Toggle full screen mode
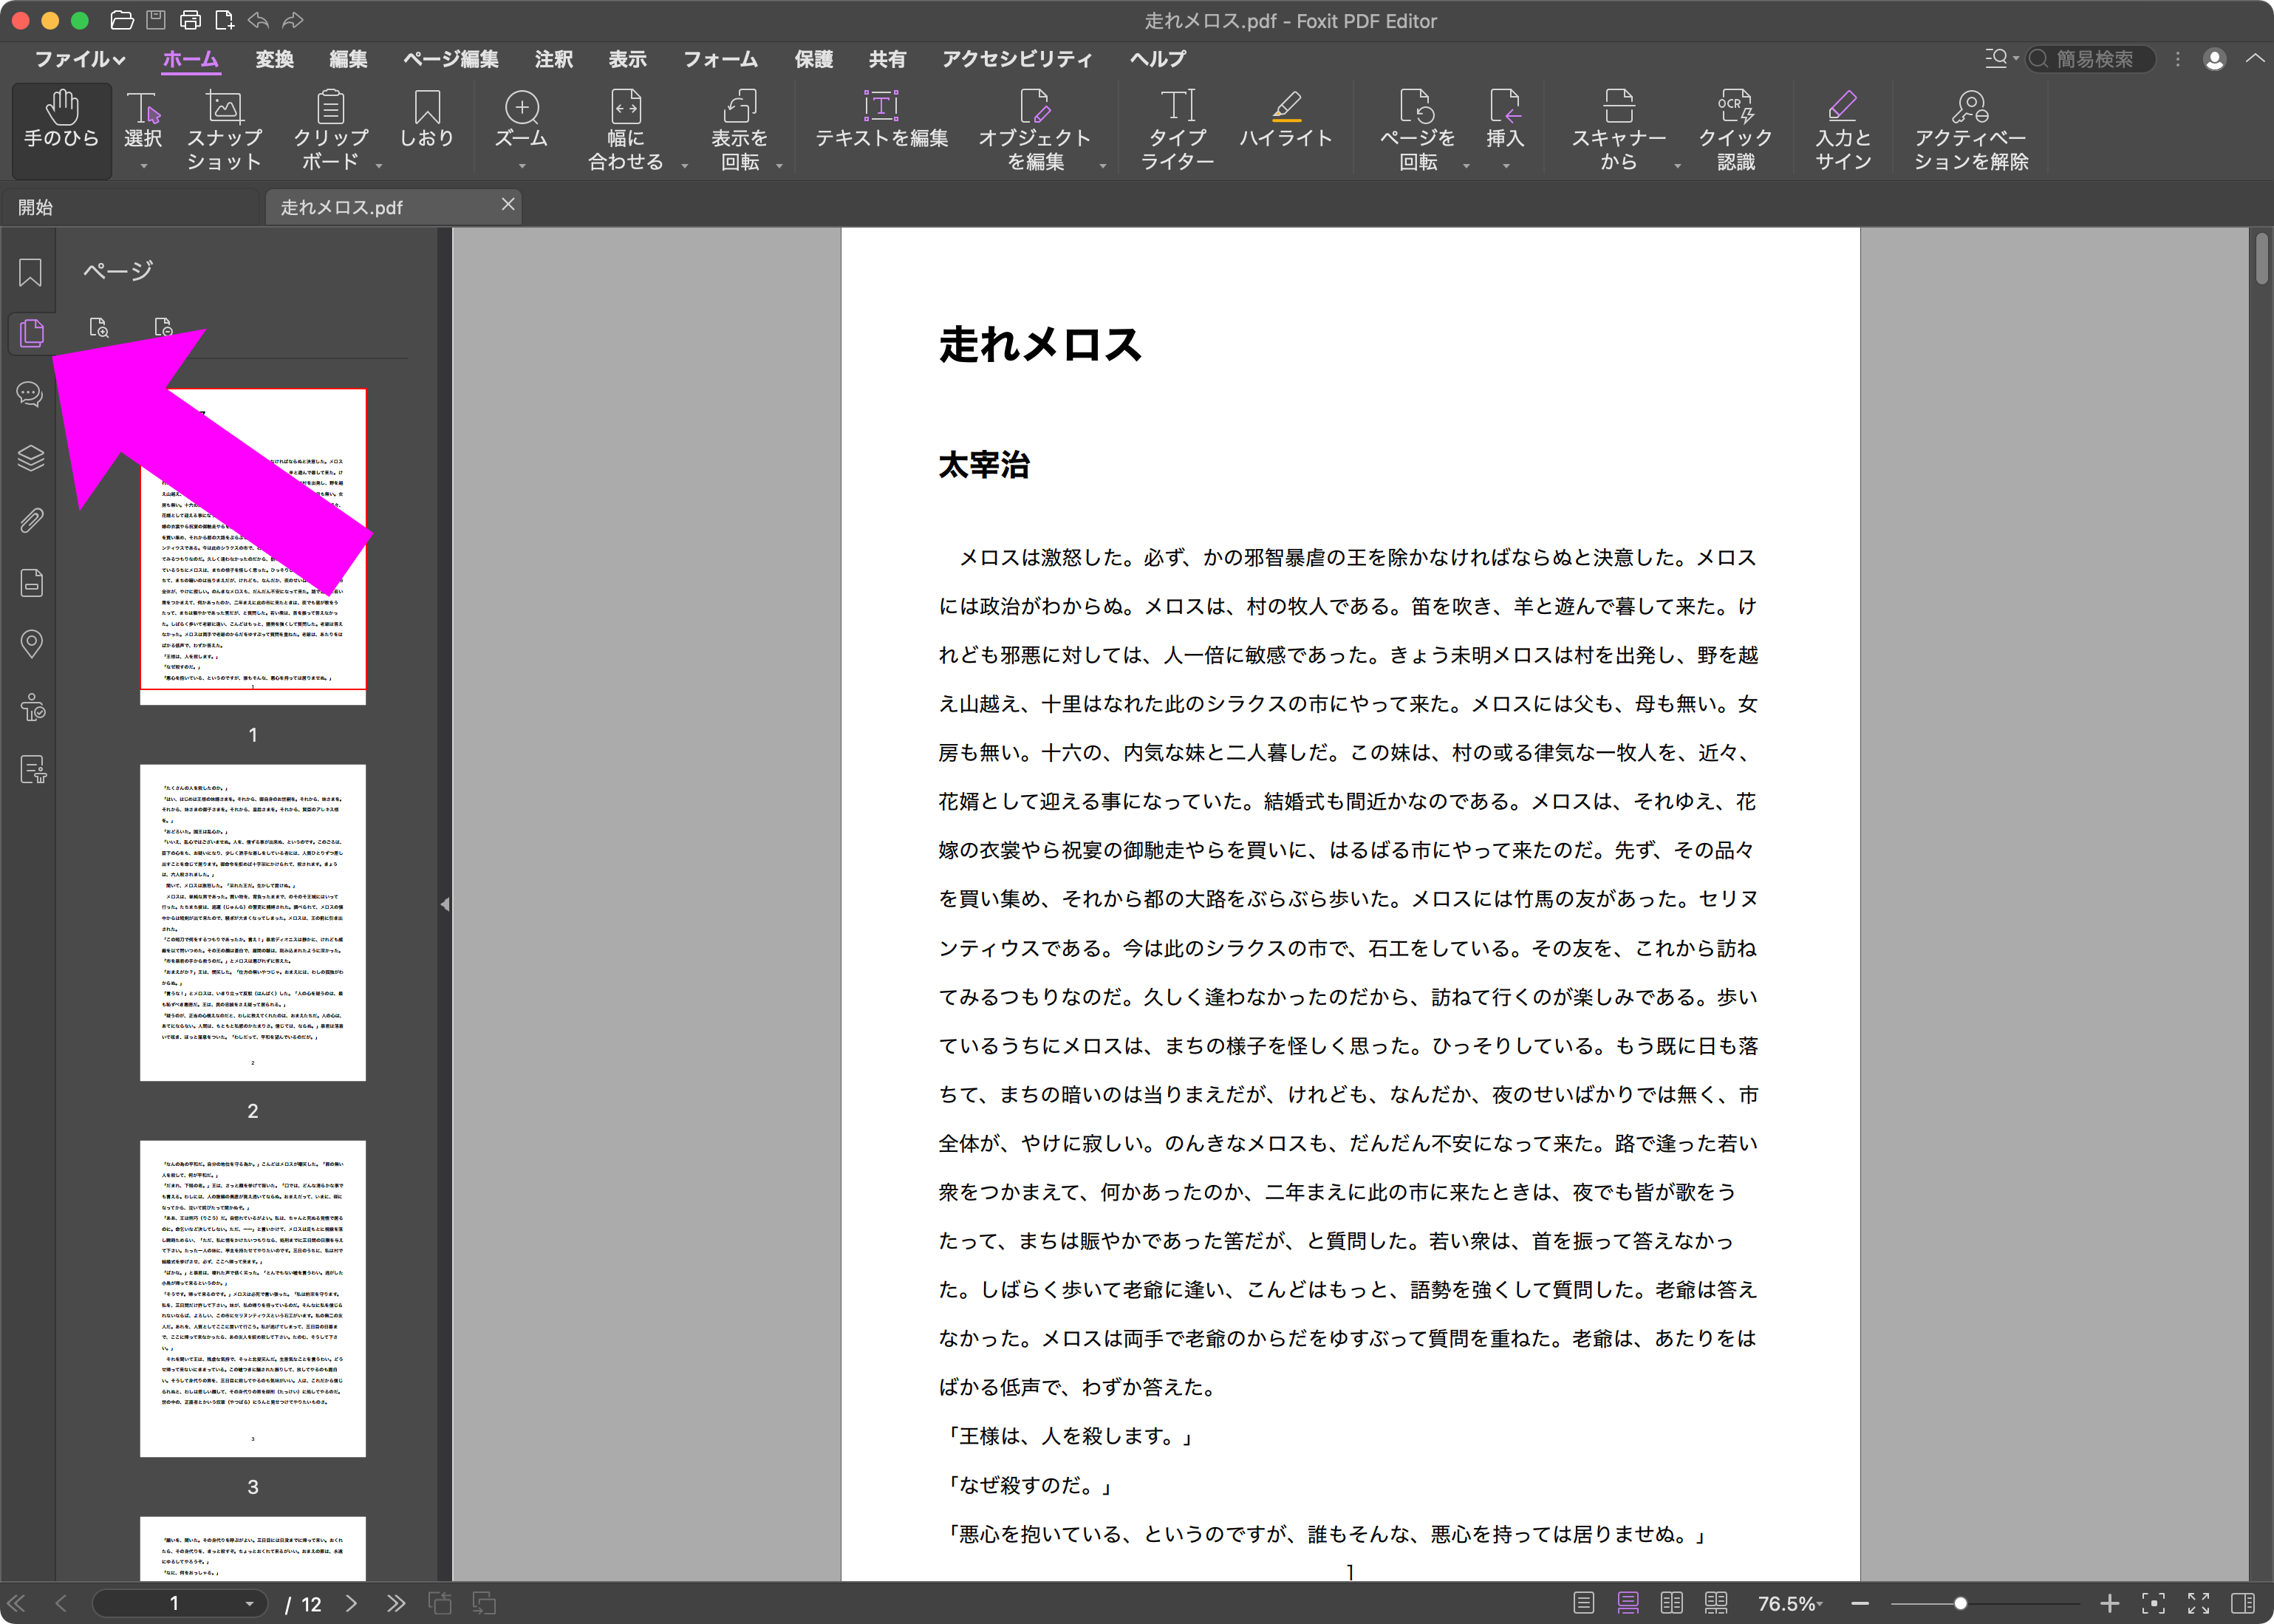 [2198, 1603]
